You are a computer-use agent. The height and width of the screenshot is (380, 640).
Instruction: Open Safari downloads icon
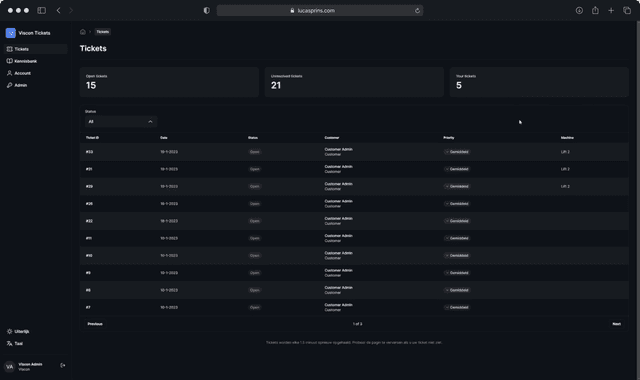[579, 11]
